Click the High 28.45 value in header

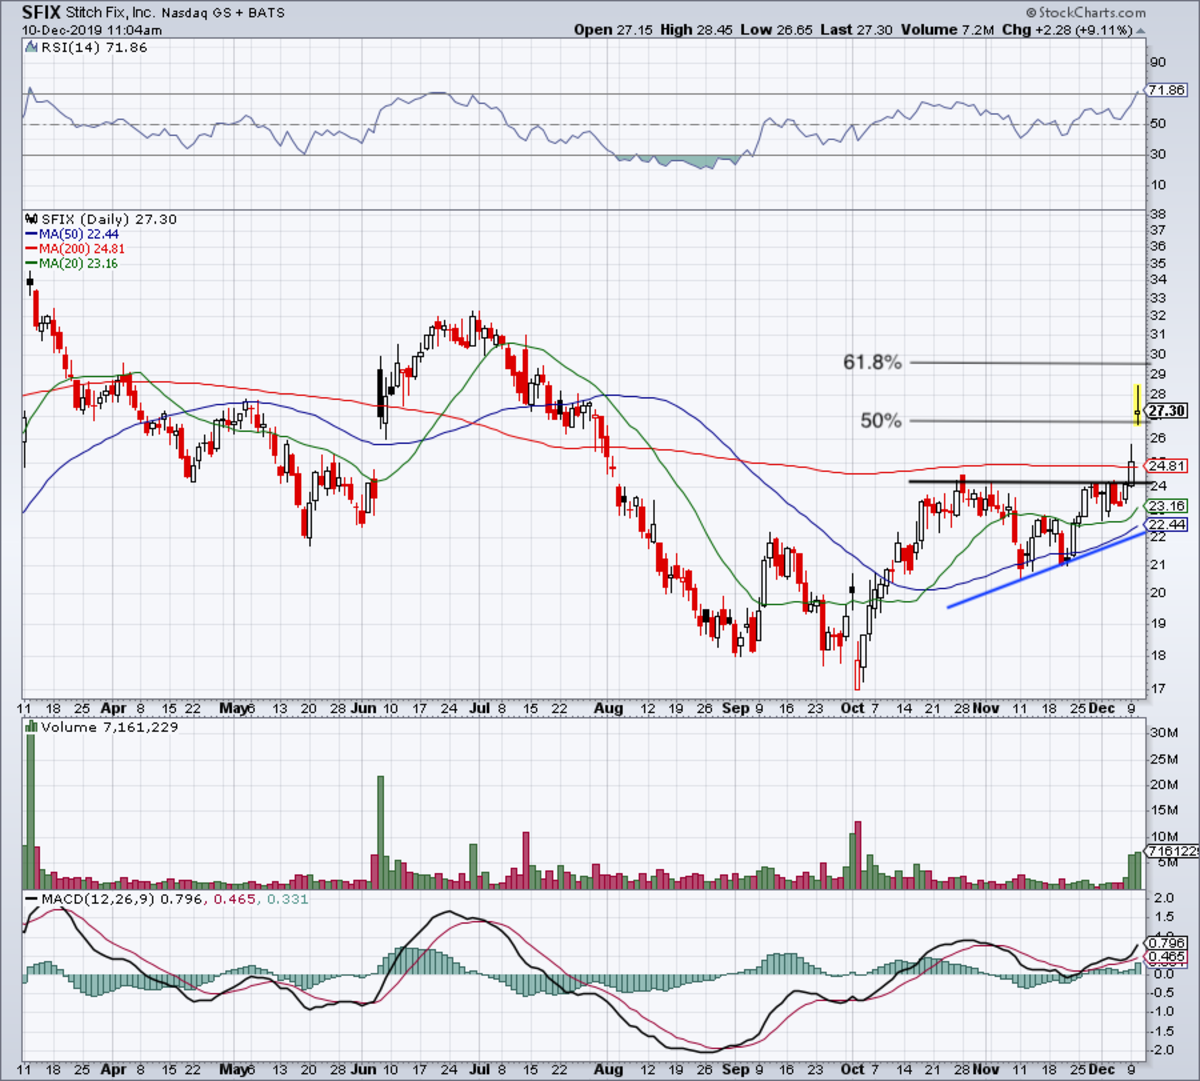click(697, 30)
